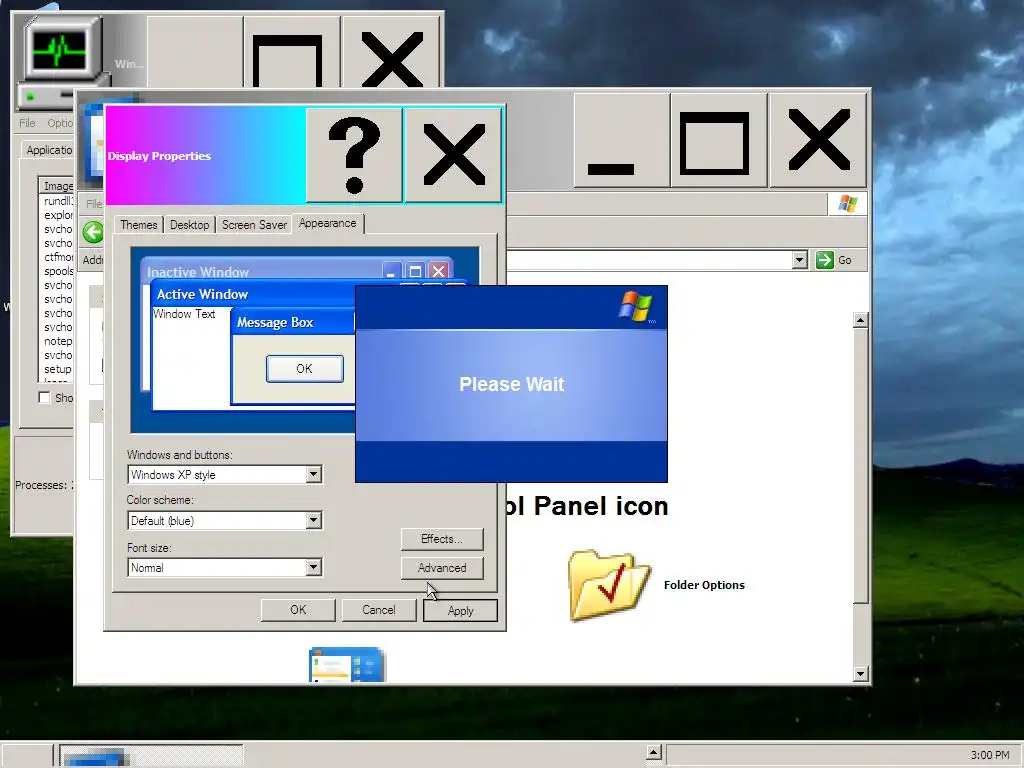Select the Appearance tab
Image resolution: width=1024 pixels, height=768 pixels.
[x=328, y=223]
